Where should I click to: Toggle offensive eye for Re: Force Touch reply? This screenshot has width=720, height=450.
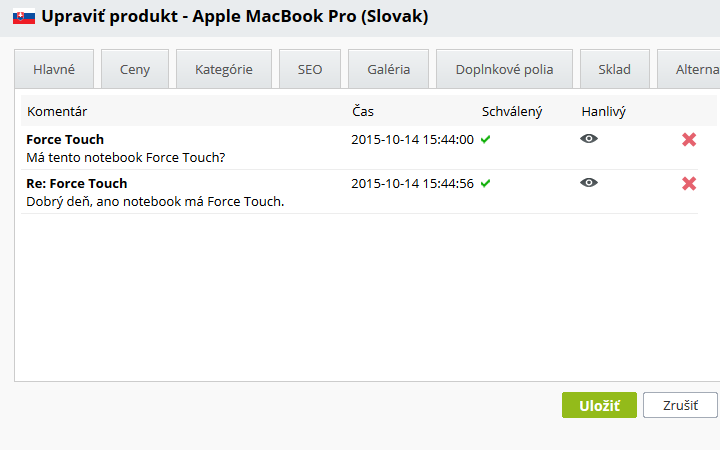pos(589,183)
